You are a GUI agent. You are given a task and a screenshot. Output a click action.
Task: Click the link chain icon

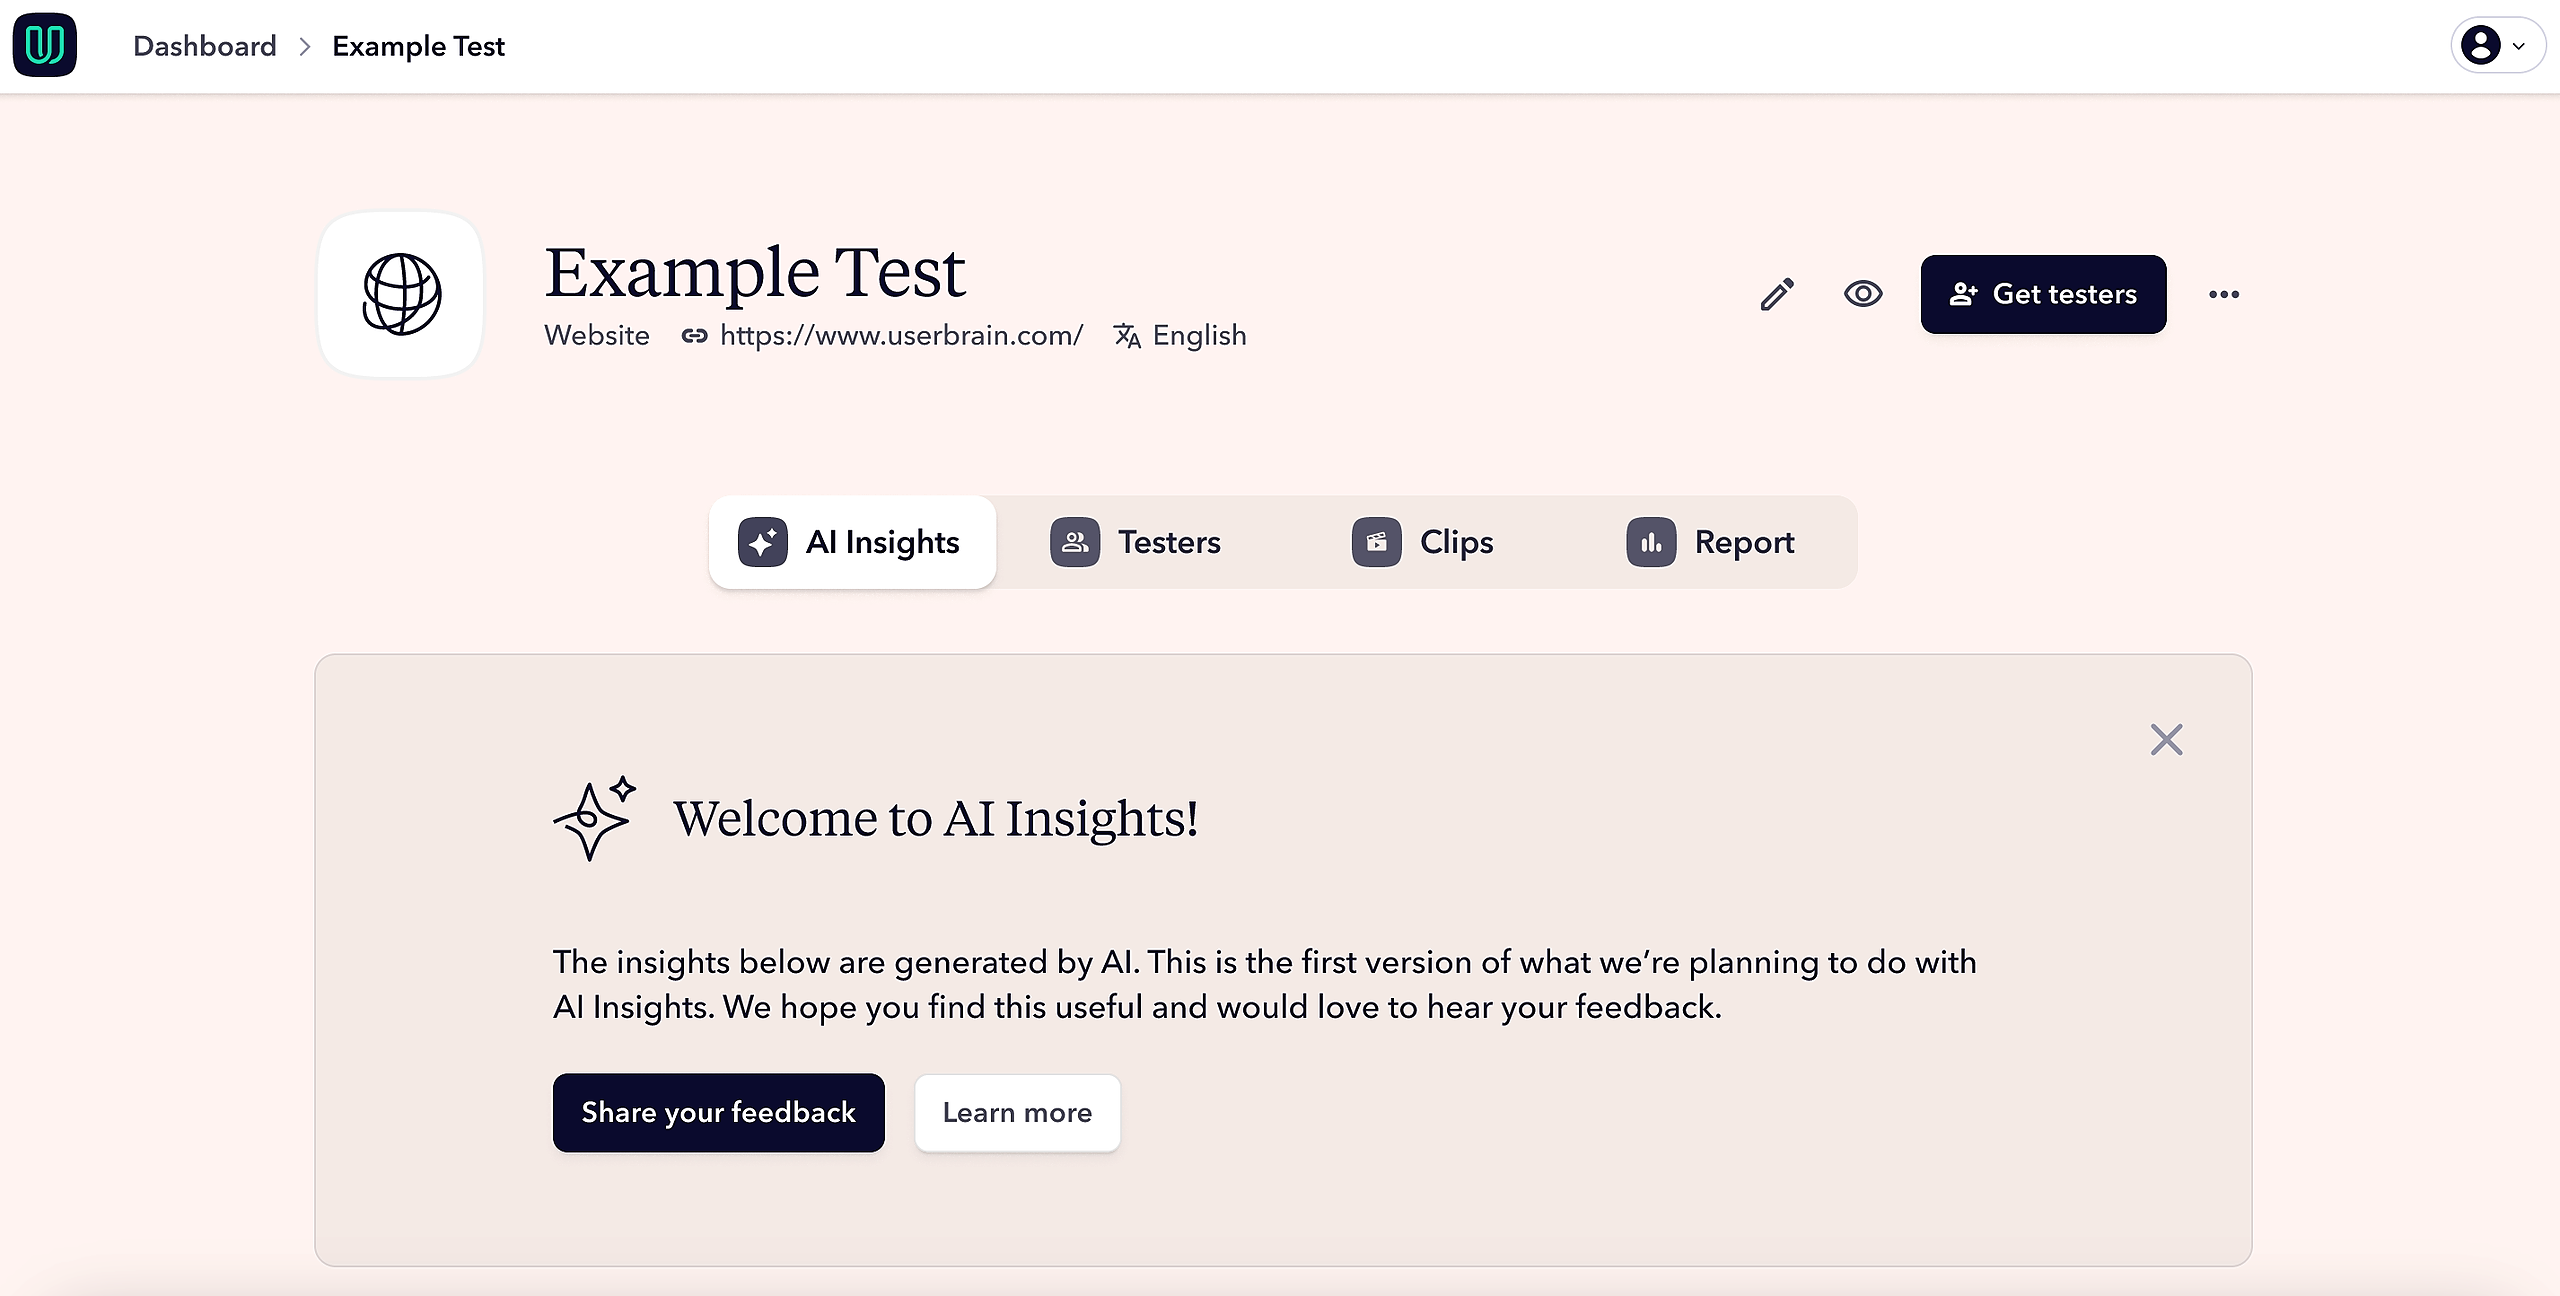point(694,336)
